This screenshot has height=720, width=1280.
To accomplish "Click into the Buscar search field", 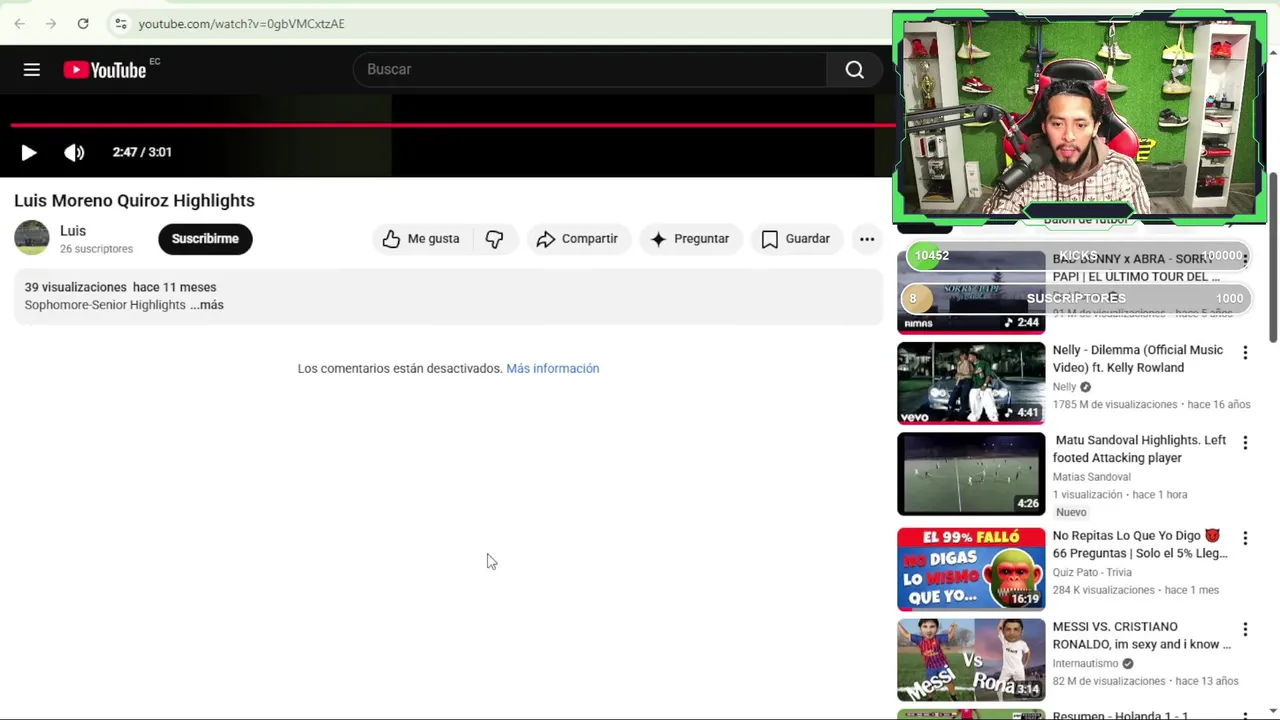I will tap(590, 69).
